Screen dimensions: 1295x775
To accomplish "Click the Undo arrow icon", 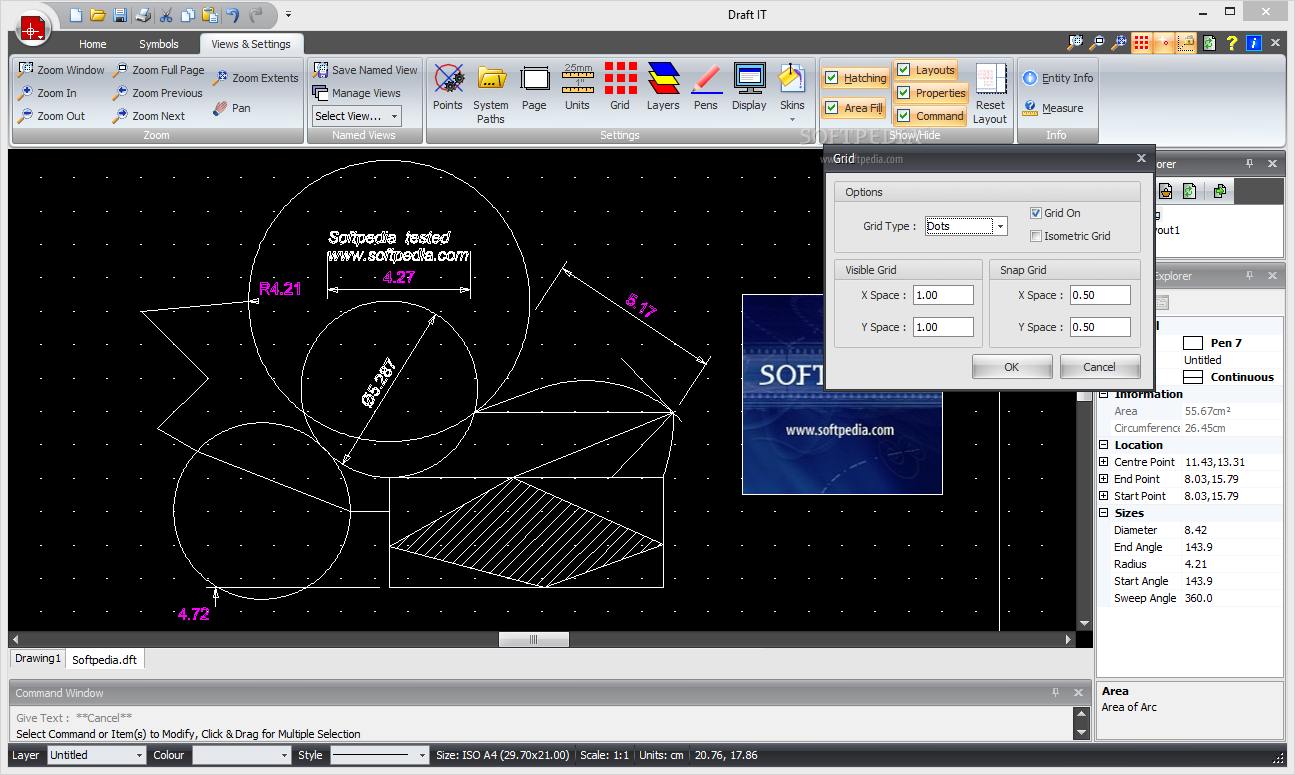I will tap(233, 15).
